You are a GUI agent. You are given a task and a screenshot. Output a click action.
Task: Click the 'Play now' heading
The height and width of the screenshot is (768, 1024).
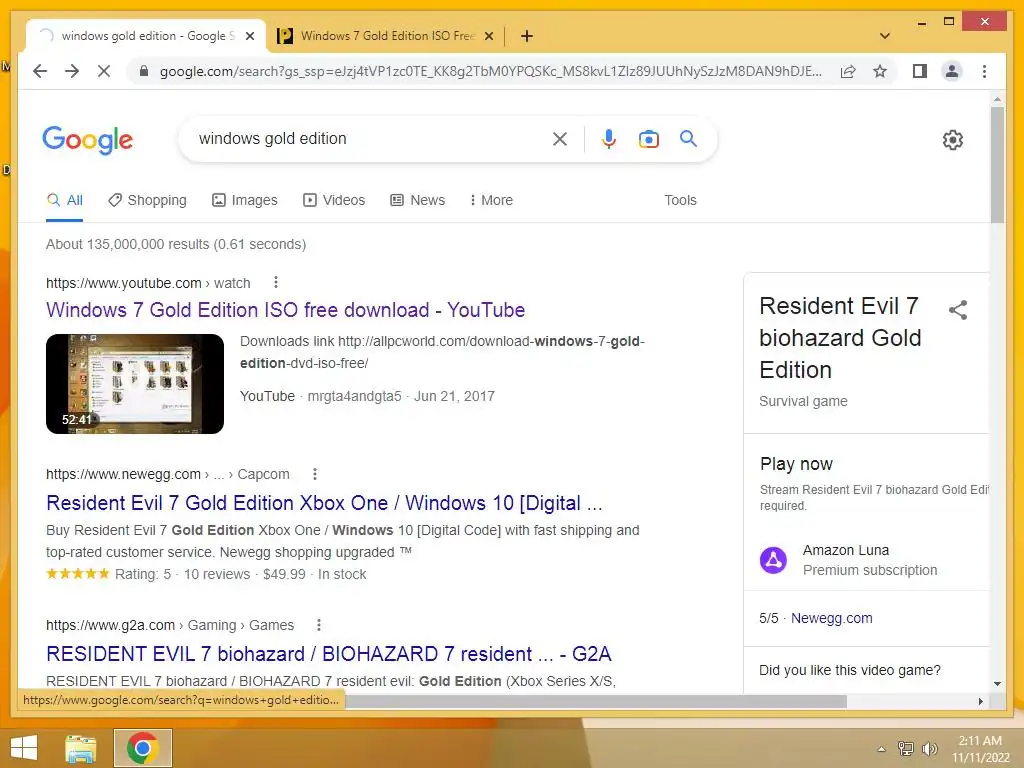796,464
